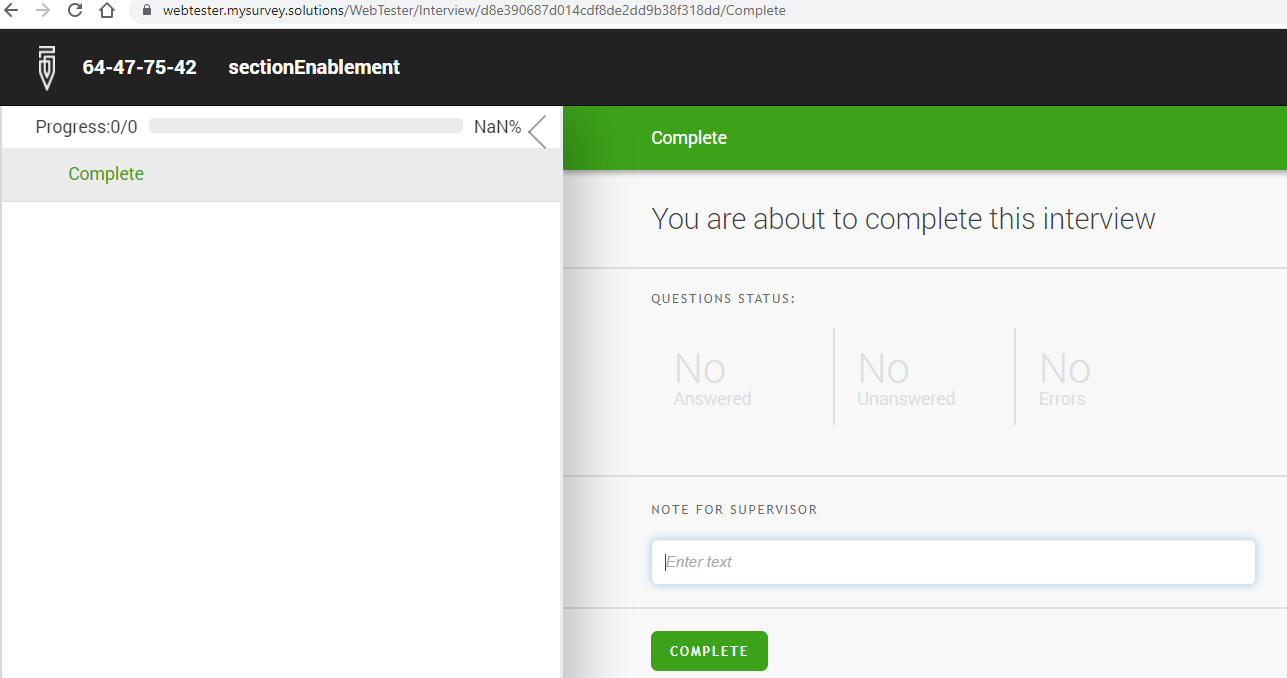This screenshot has width=1287, height=678.
Task: Click the No Errors status indicator
Action: point(1062,377)
